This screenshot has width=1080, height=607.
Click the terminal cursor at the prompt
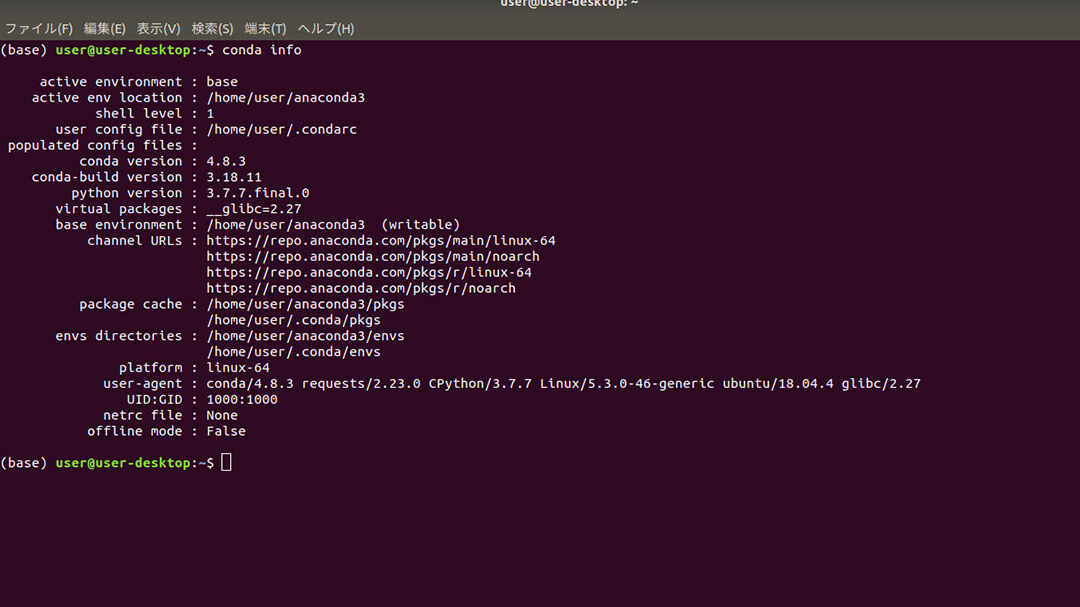pos(227,462)
